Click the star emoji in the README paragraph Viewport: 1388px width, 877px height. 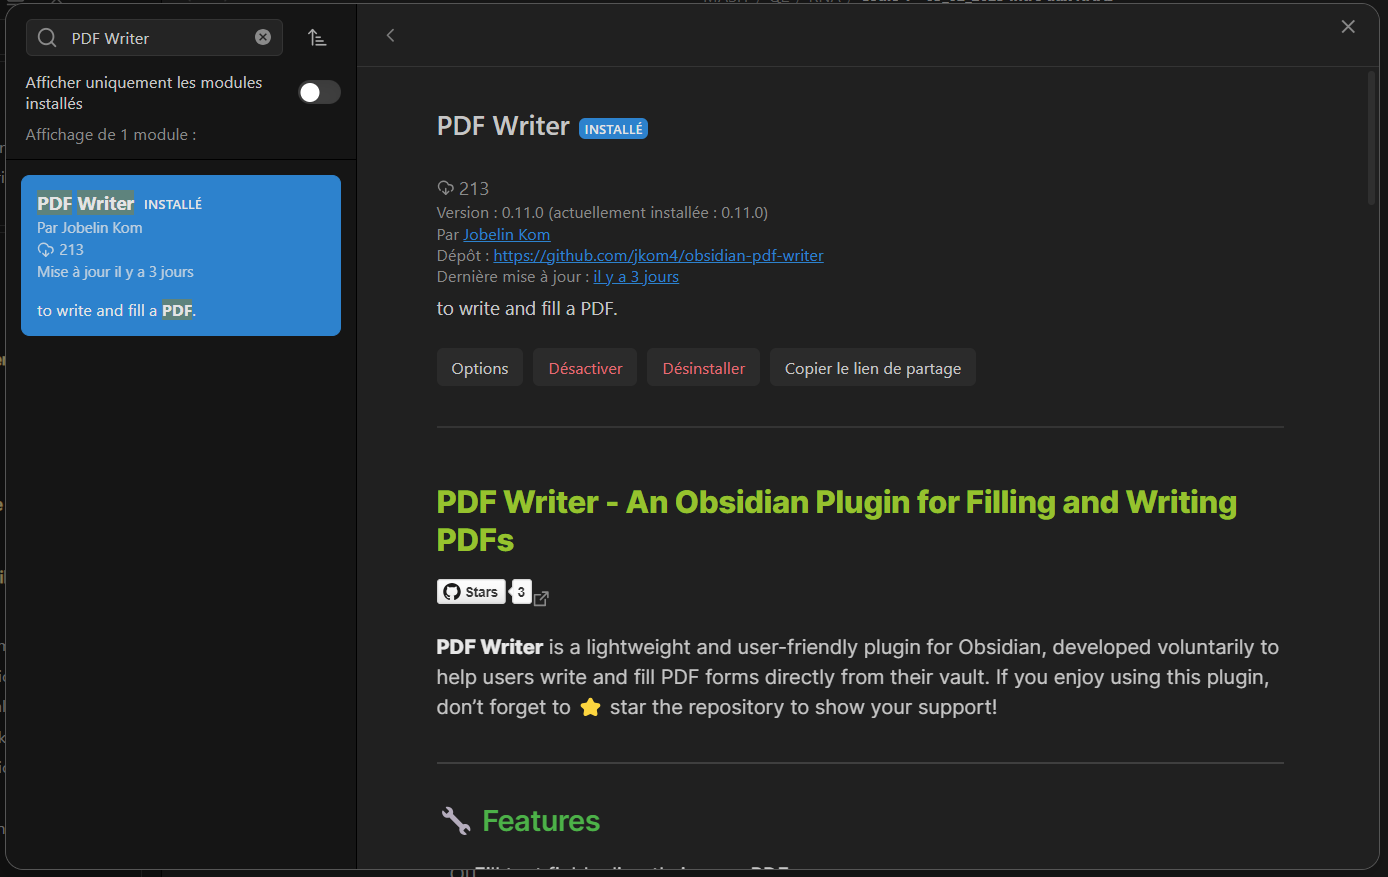coord(590,708)
